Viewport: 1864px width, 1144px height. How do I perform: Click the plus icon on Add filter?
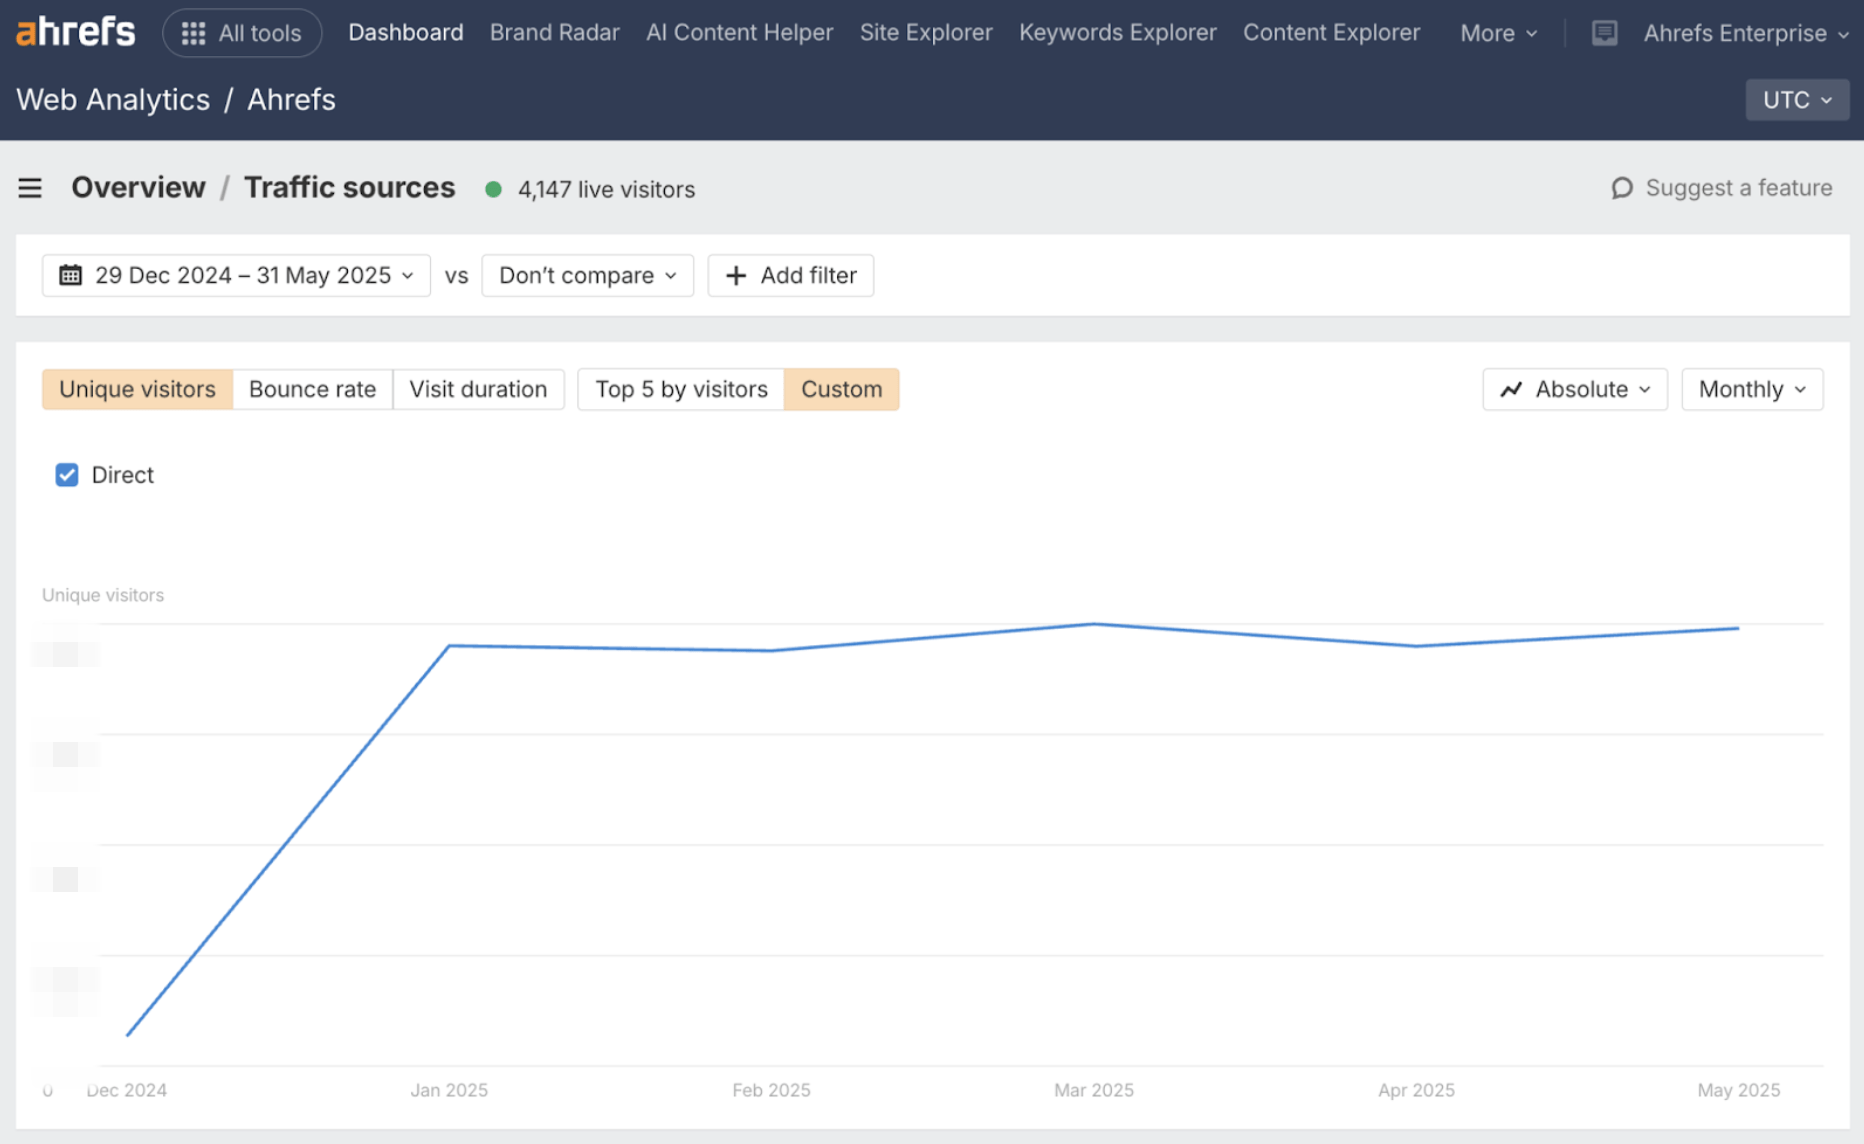pos(736,275)
